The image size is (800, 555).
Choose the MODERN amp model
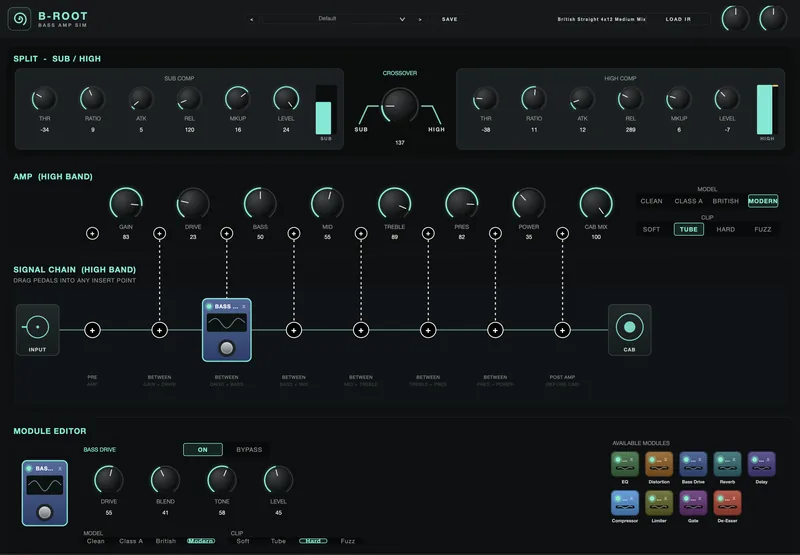pos(763,201)
